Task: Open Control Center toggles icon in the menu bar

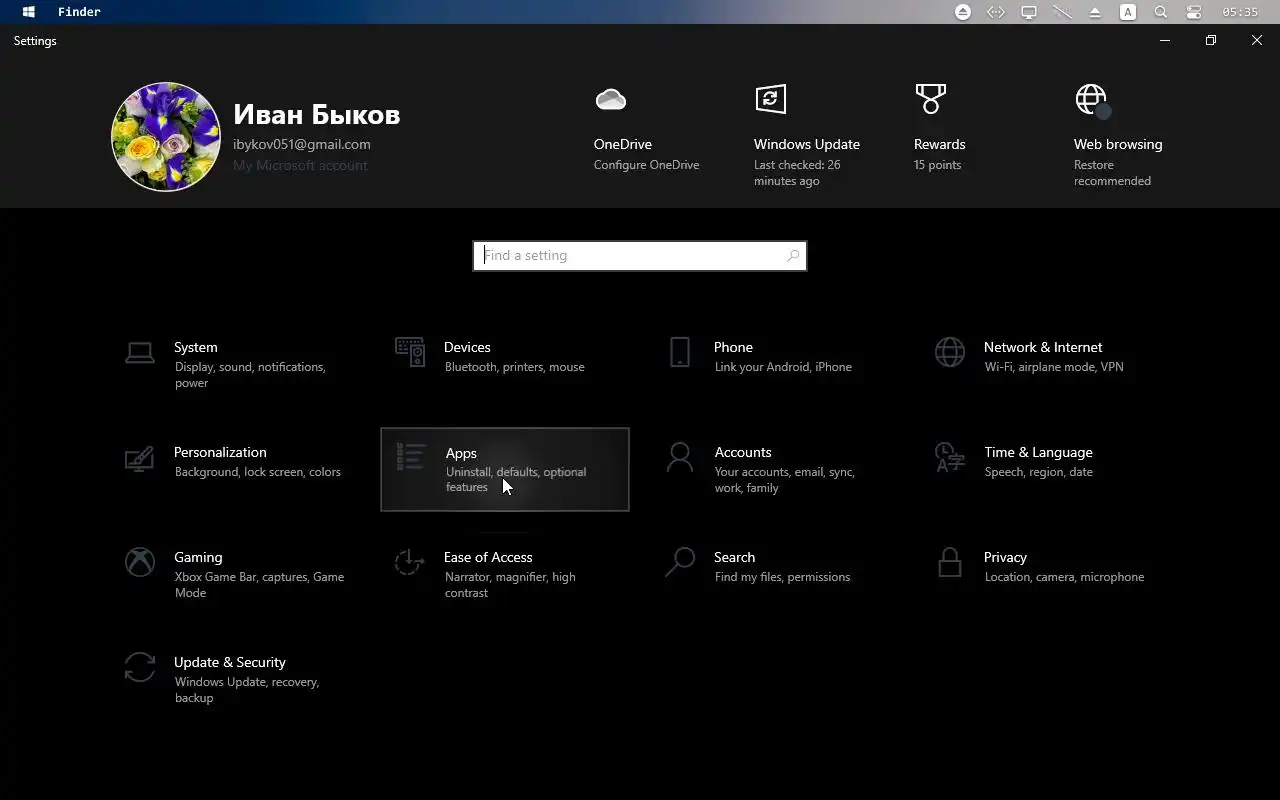Action: (1194, 12)
